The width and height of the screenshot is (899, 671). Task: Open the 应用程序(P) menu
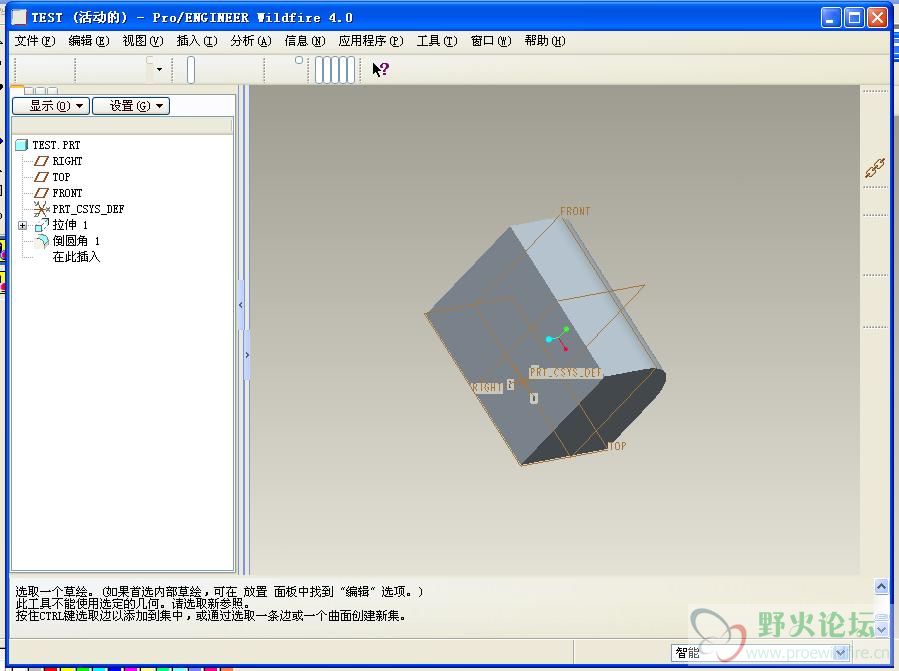pos(370,41)
